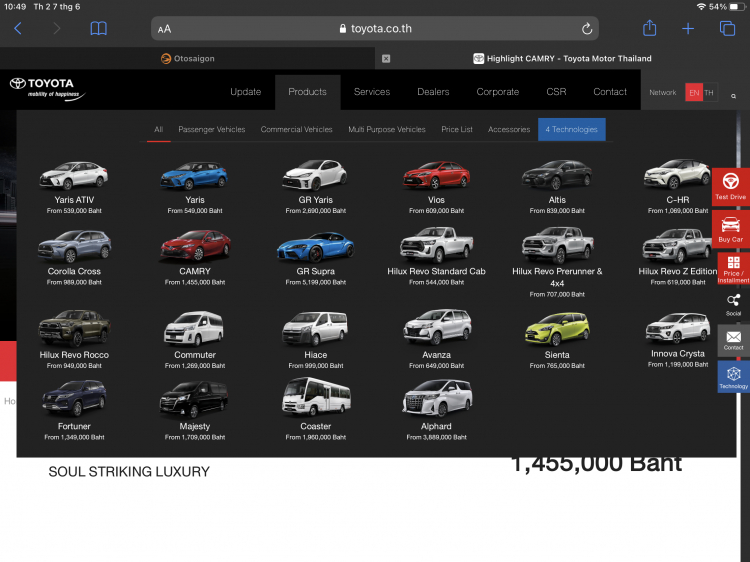
Task: Switch to the Otosaigon tab
Action: coord(188,58)
